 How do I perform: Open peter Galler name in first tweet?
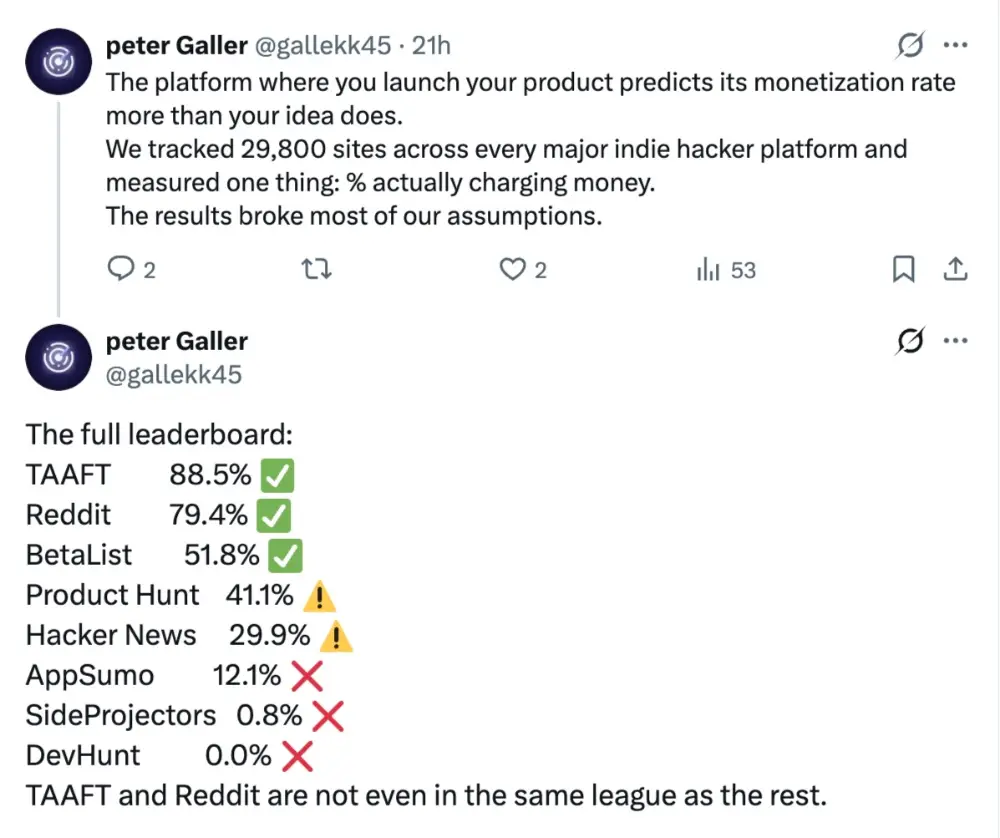pyautogui.click(x=176, y=45)
